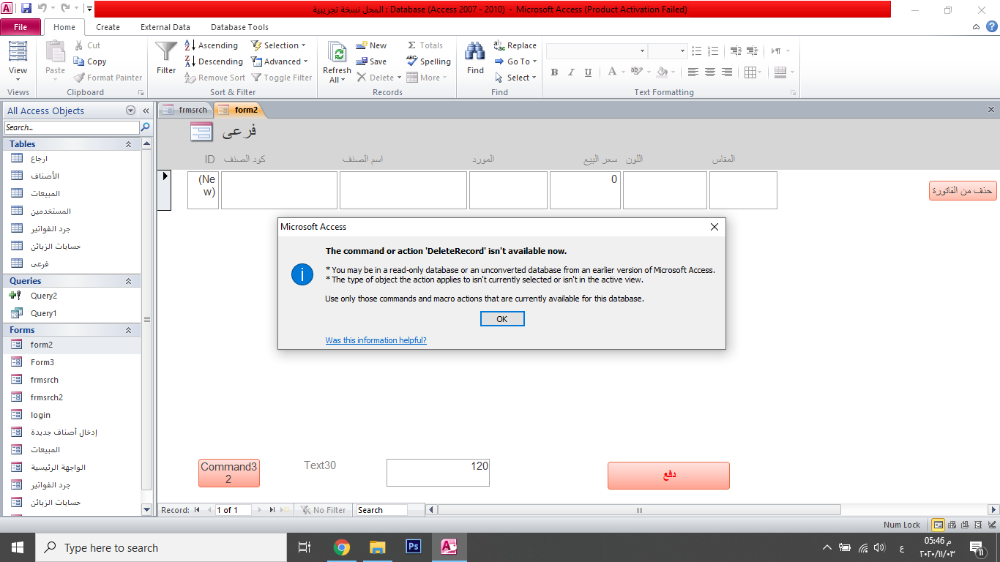Click New record in ribbon
Screen dimensions: 1000x562
pos(371,45)
